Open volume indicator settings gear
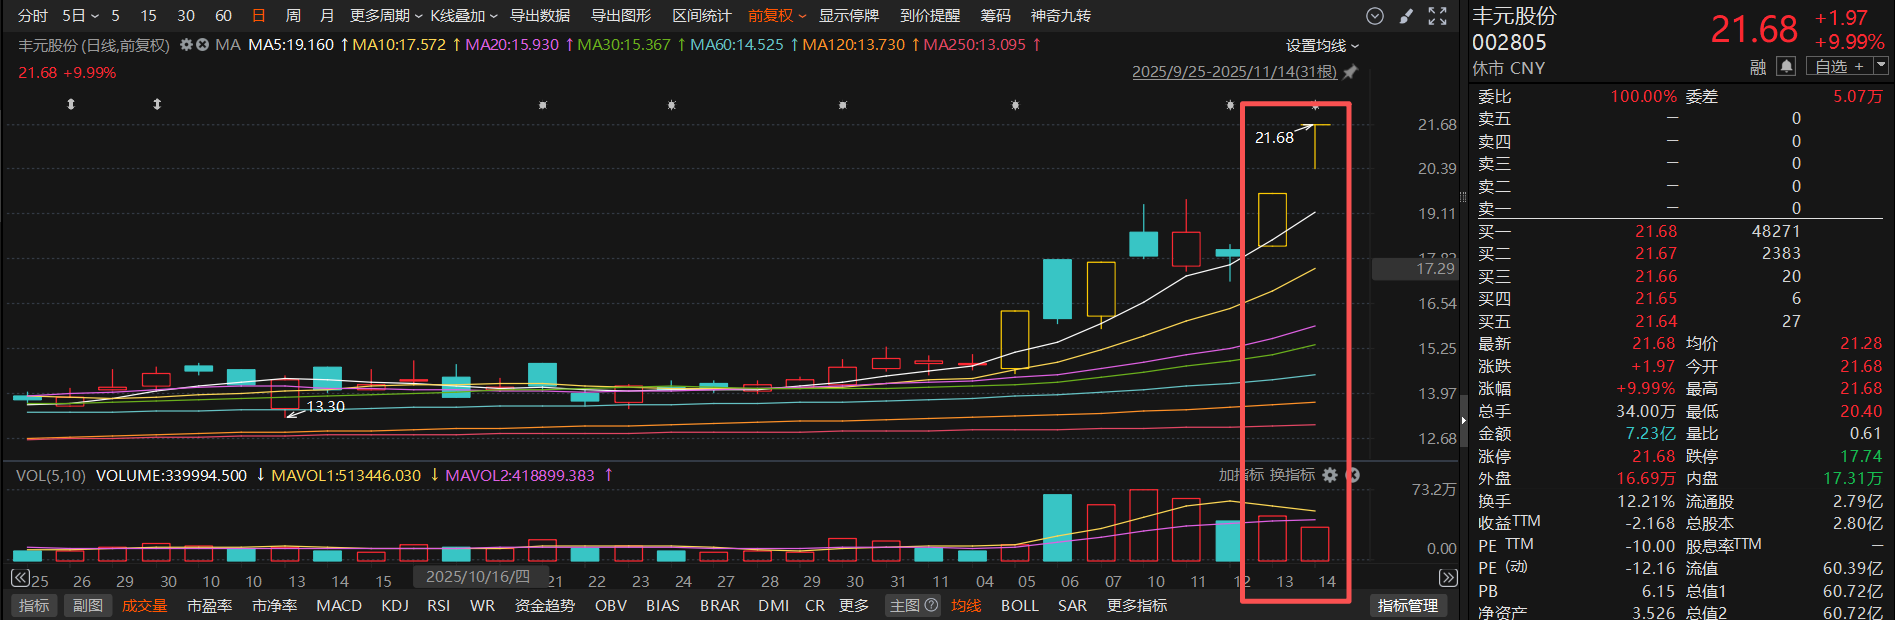Screen dimensions: 1895x620 (1330, 475)
